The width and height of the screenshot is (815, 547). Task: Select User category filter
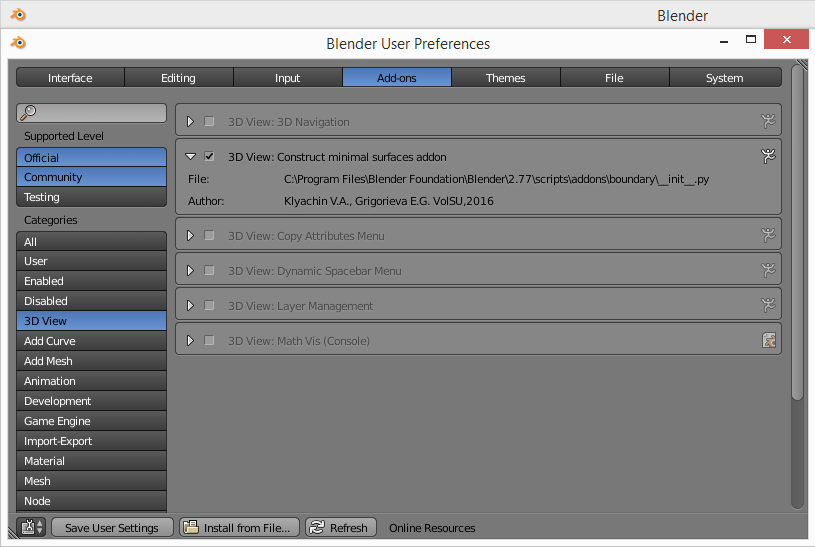point(91,261)
